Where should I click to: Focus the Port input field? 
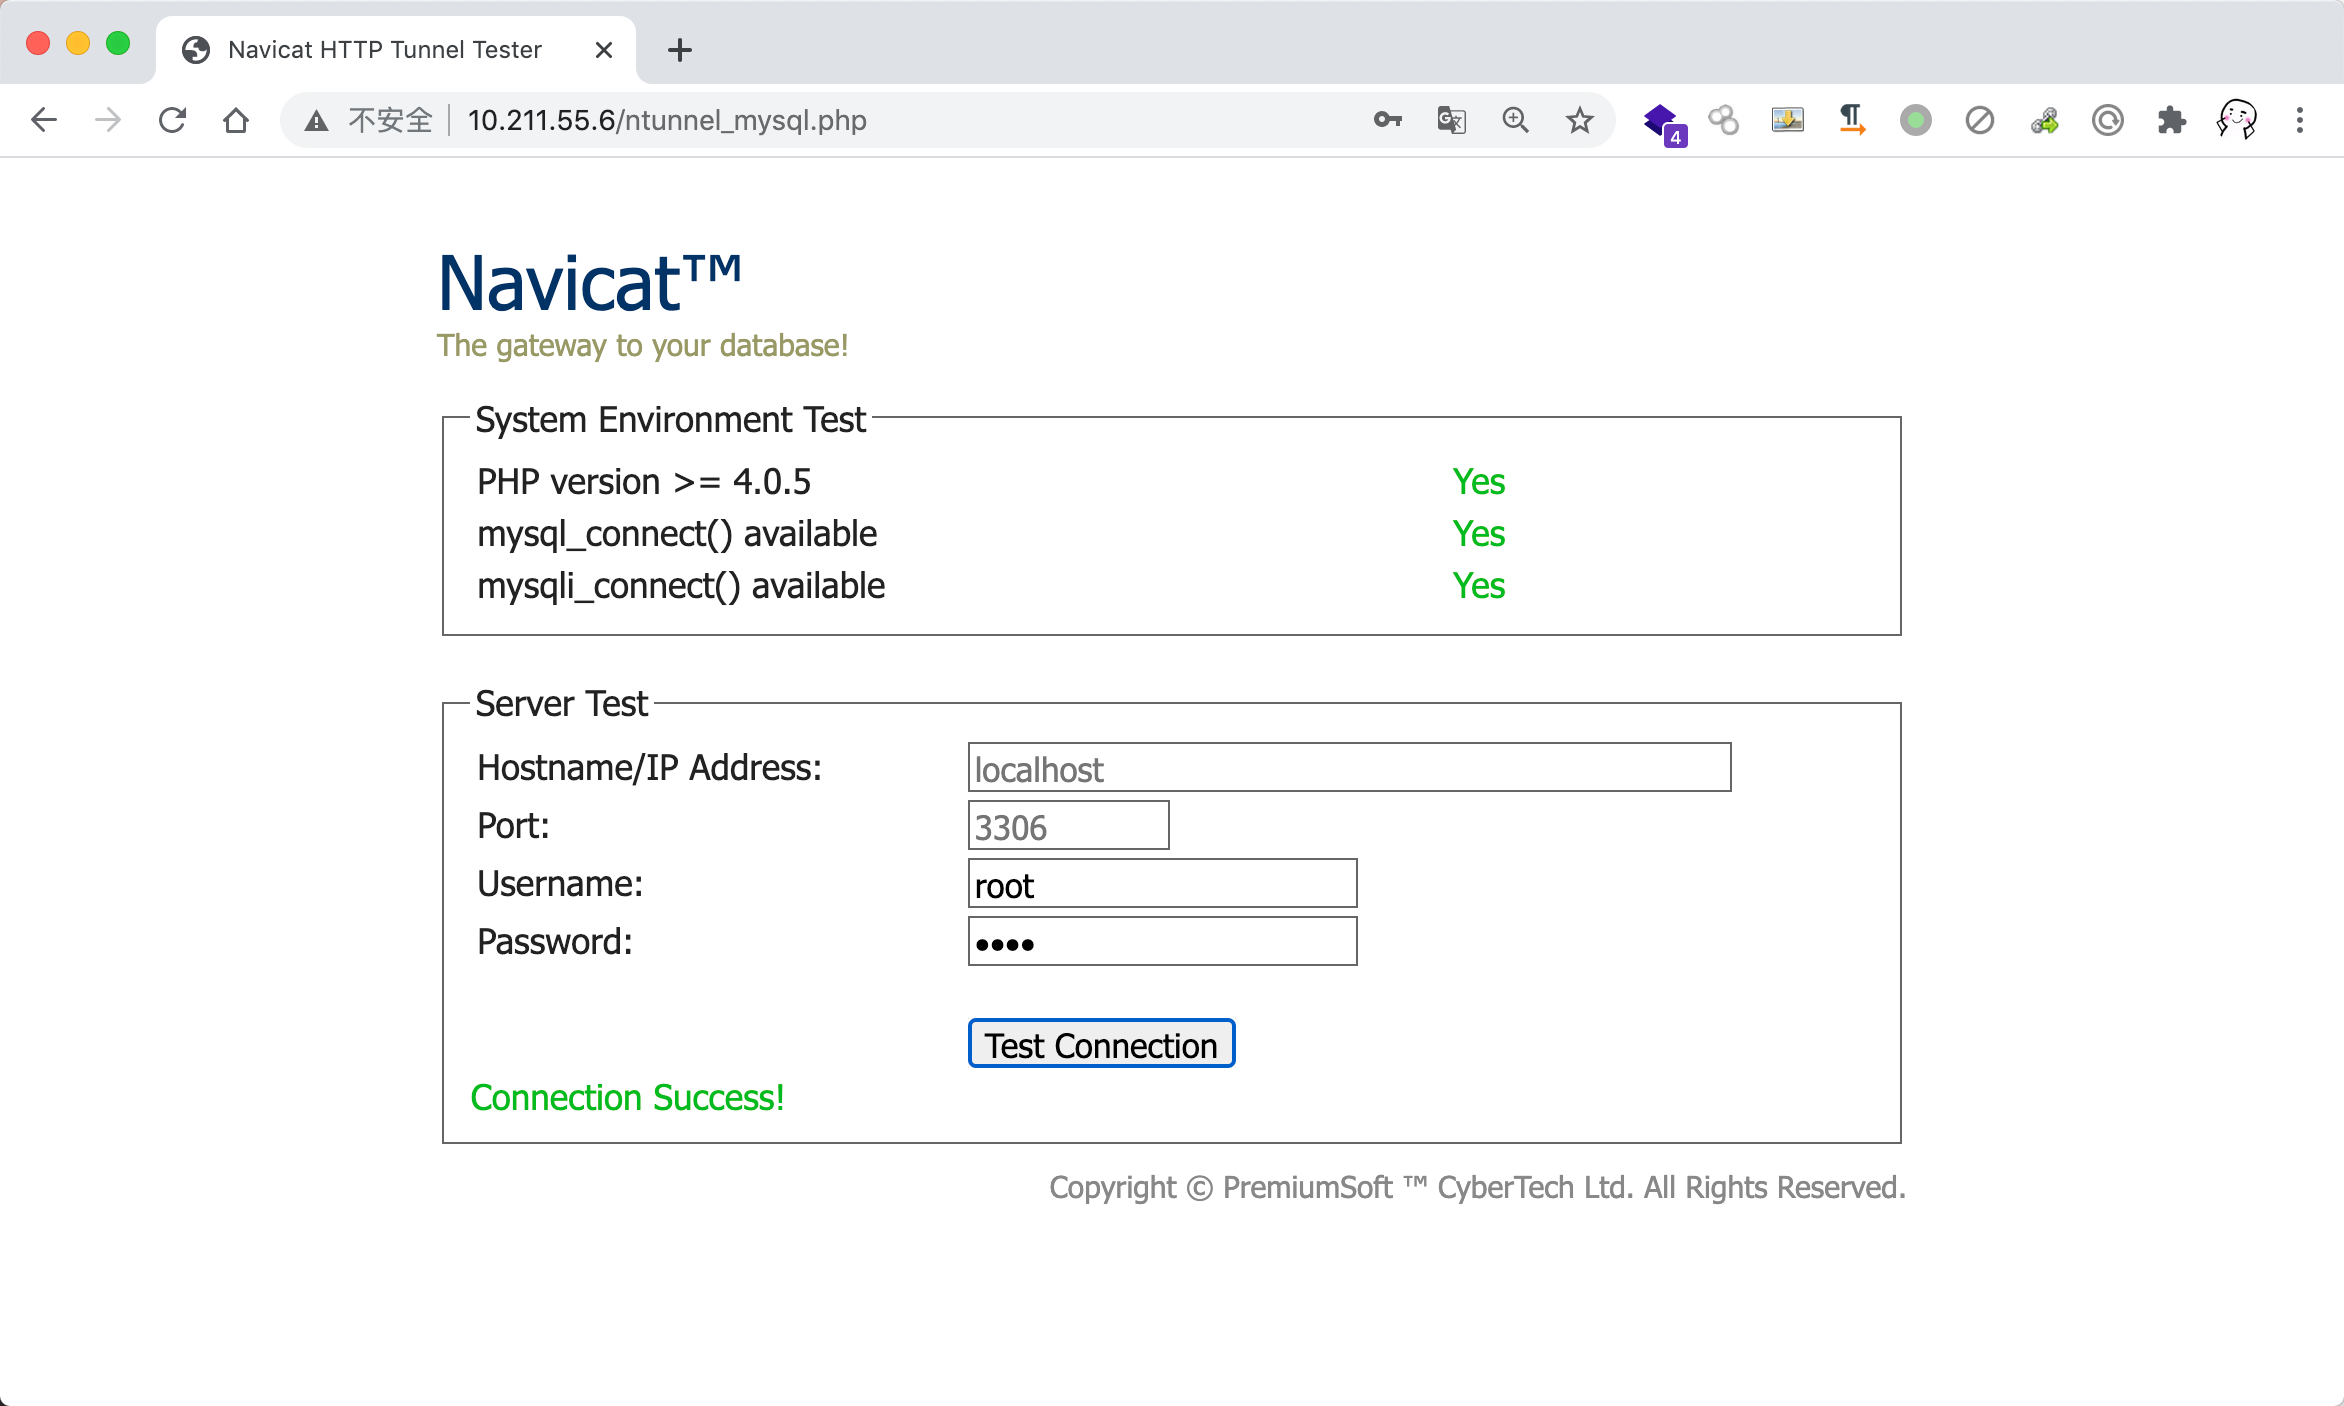click(1068, 826)
